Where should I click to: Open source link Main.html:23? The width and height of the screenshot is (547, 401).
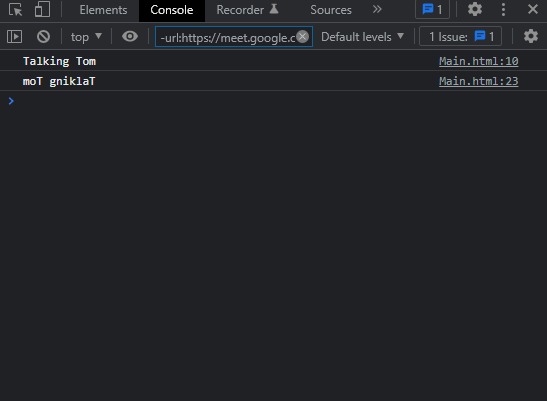[x=478, y=81]
